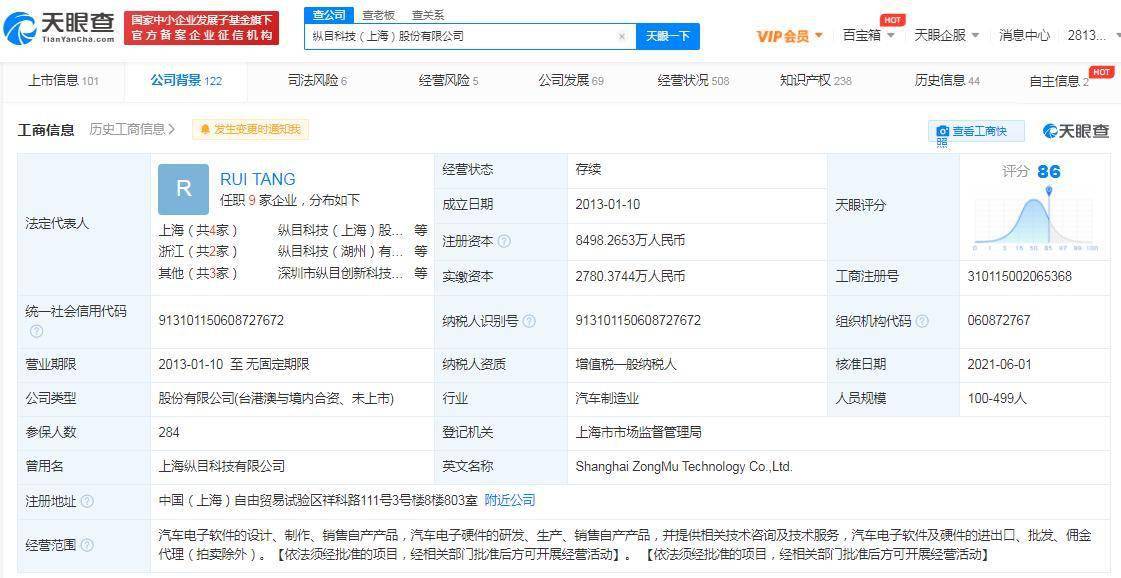
Task: Click 浙江（共2家） region entry
Action: (x=198, y=252)
